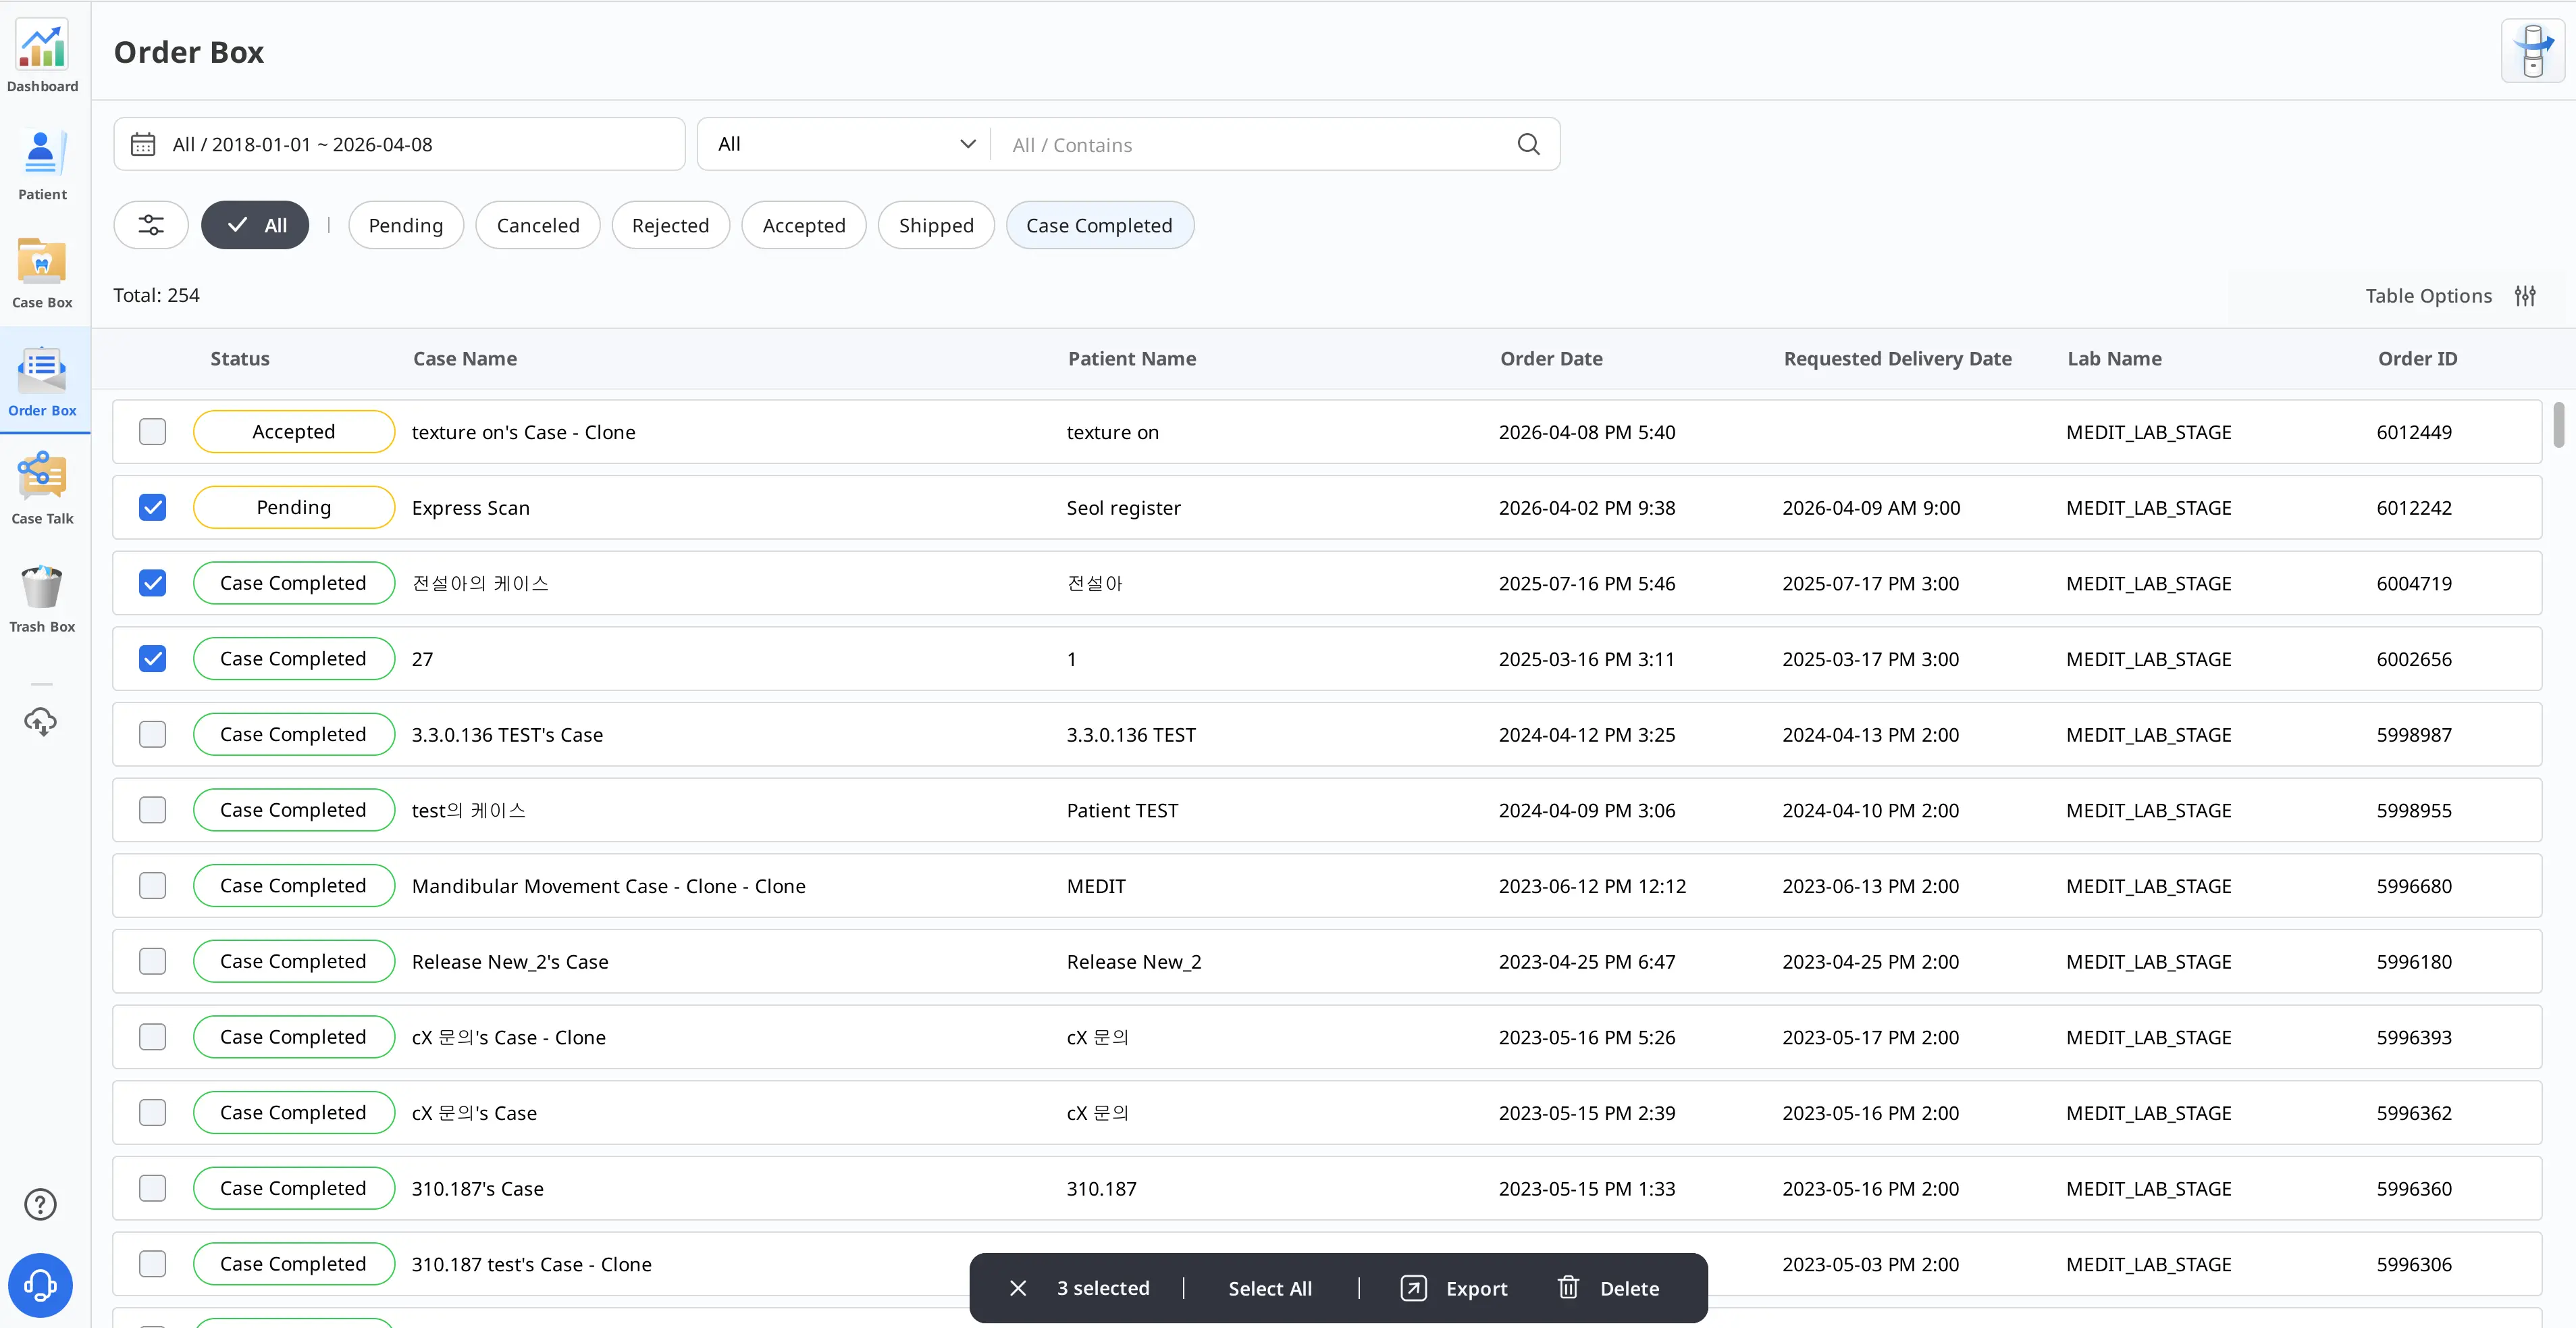This screenshot has height=1328, width=2576.
Task: Click order ID 6012449 cell
Action: click(x=2414, y=432)
